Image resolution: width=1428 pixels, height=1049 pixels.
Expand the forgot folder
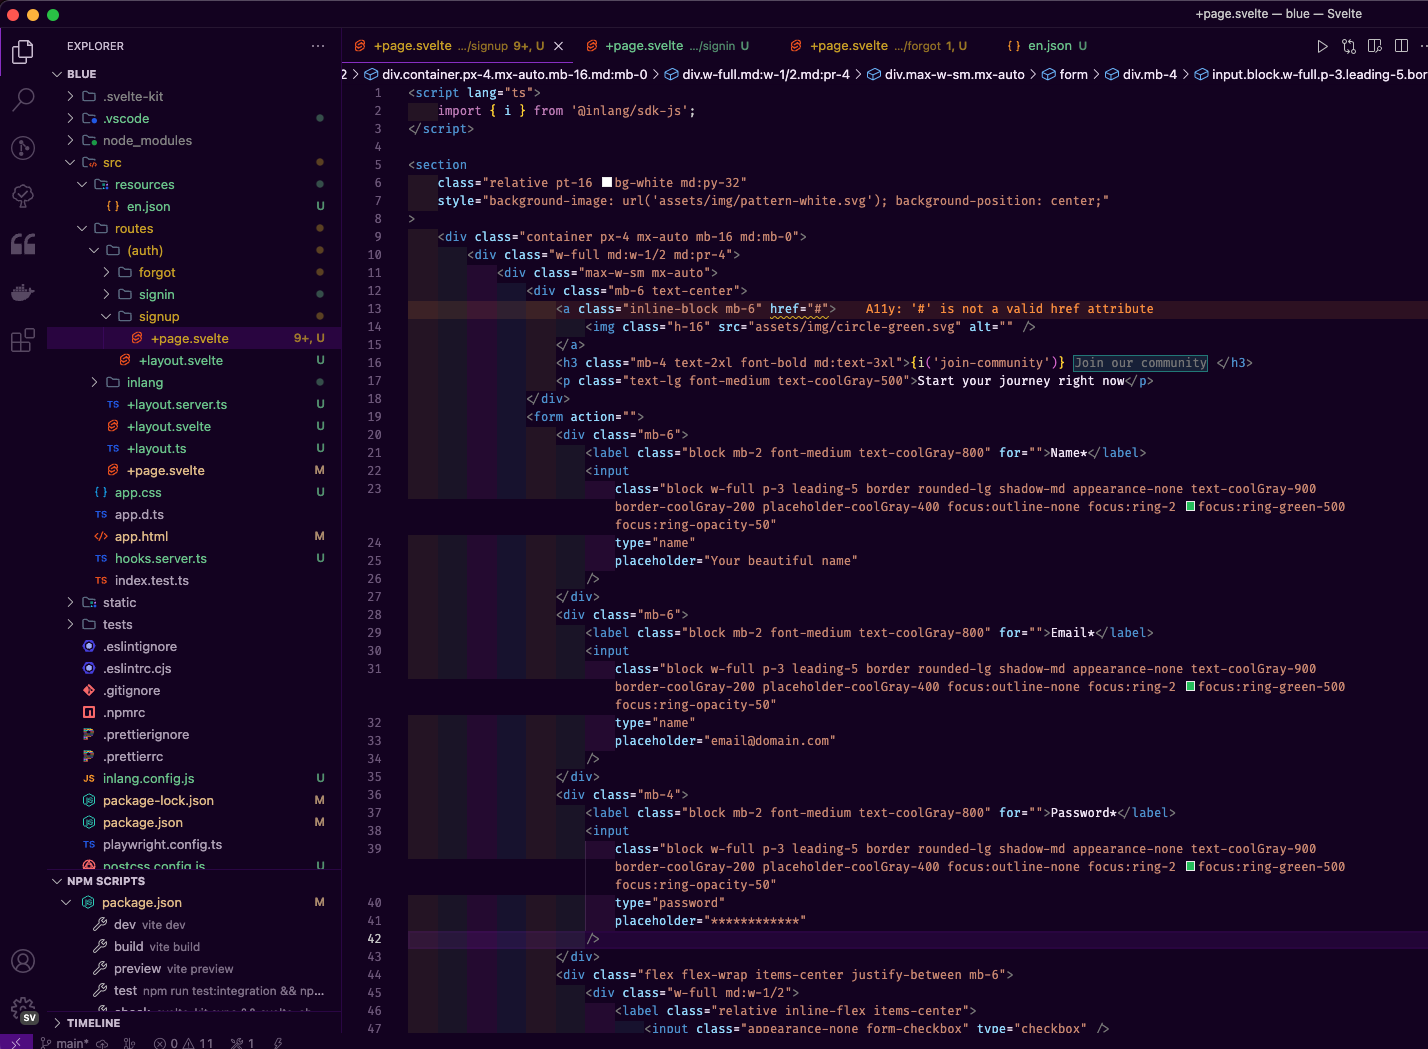tap(156, 272)
